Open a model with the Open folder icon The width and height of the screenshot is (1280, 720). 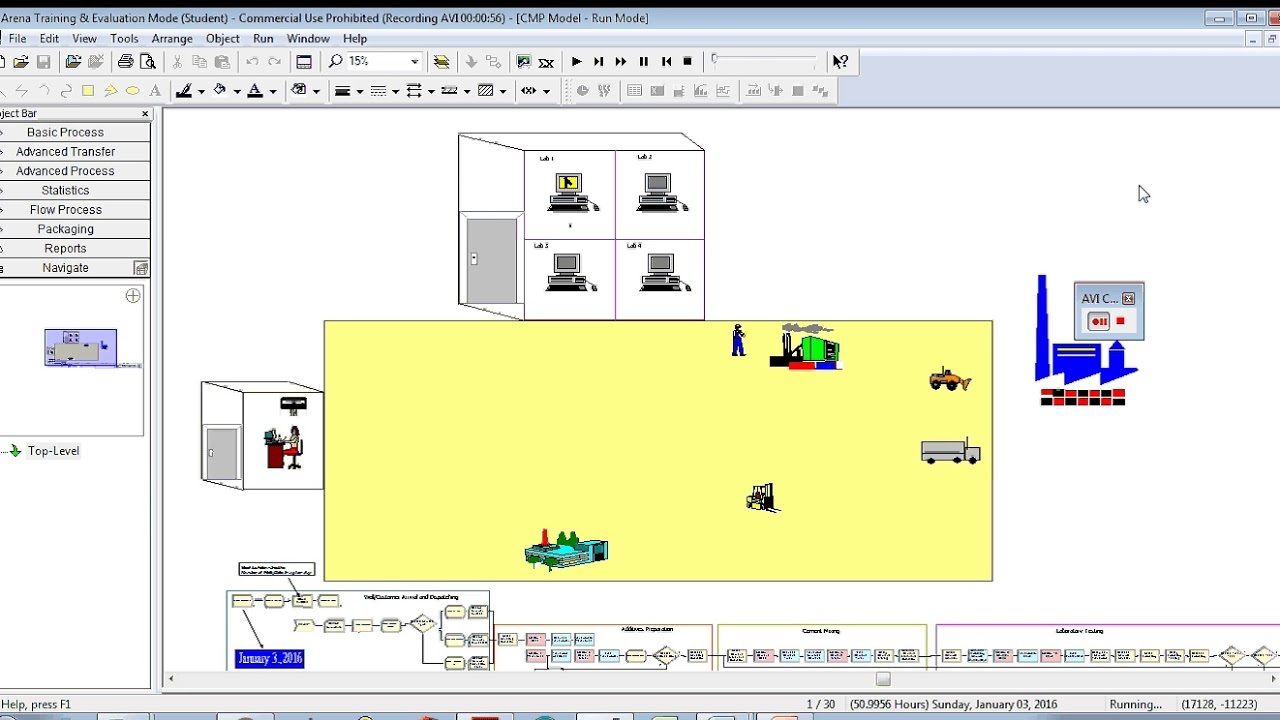(x=21, y=62)
